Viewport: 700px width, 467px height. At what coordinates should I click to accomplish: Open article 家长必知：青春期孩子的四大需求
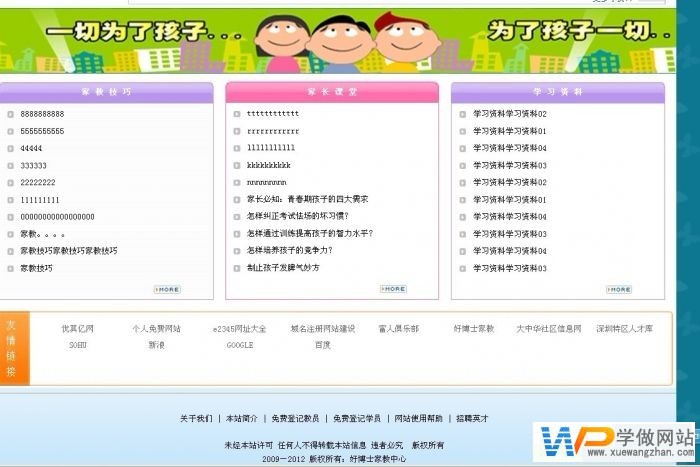(307, 199)
